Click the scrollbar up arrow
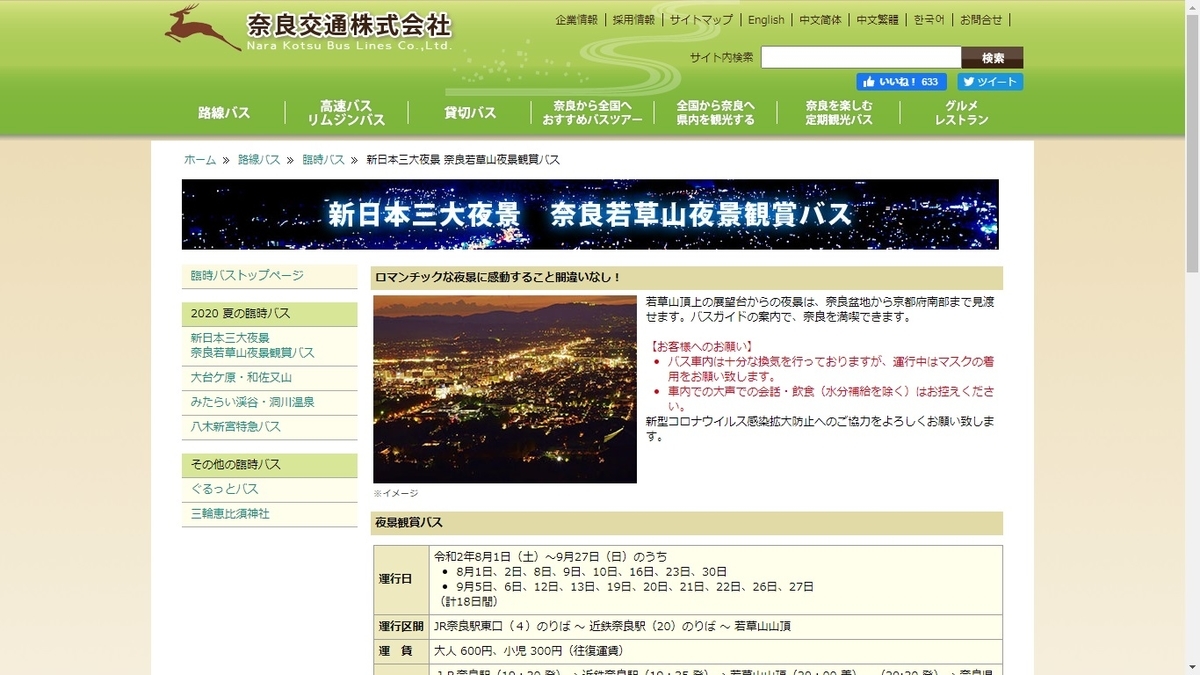Image resolution: width=1200 pixels, height=675 pixels. pos(1192,8)
